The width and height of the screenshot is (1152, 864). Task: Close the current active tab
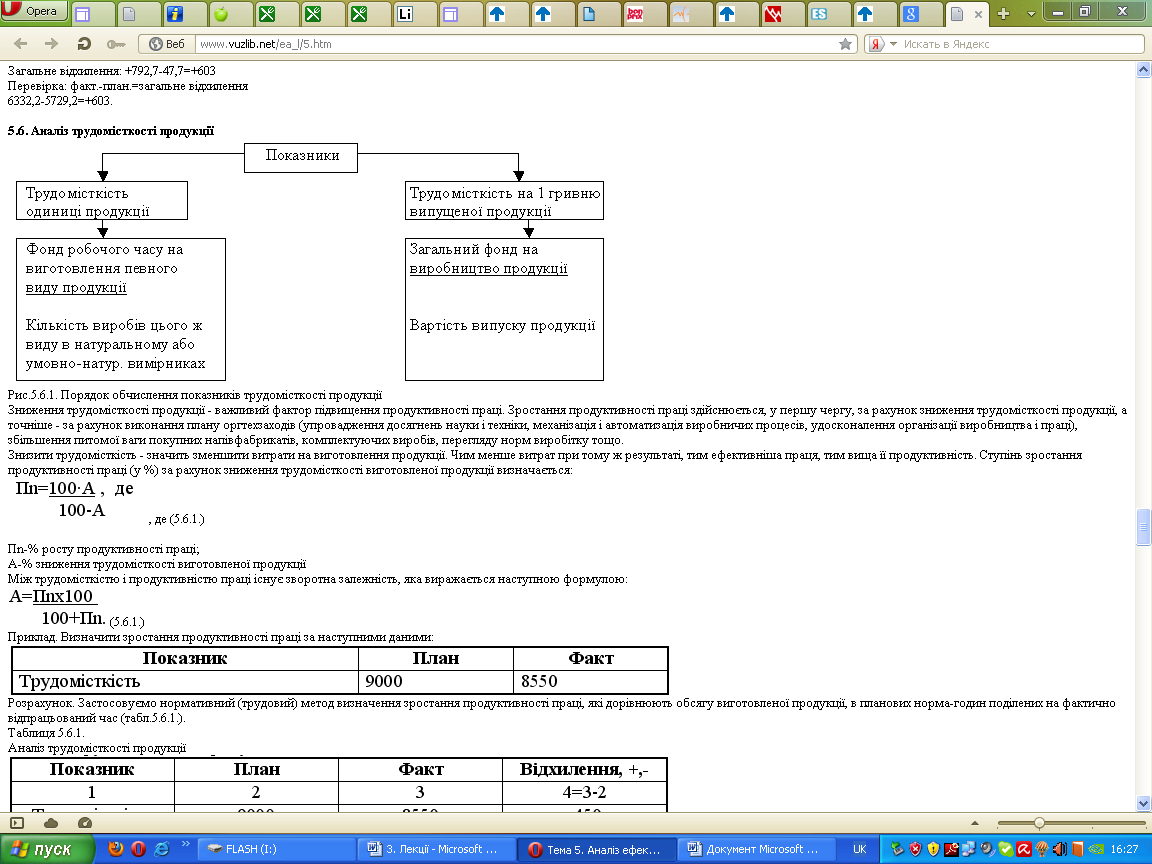click(978, 14)
